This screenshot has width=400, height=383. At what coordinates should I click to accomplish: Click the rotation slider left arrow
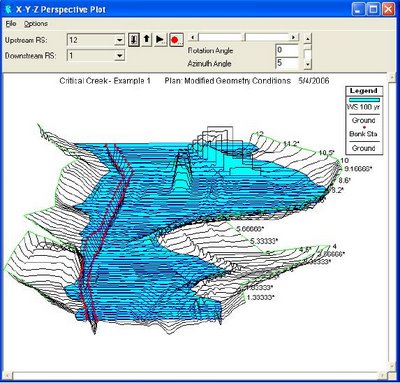click(x=193, y=37)
